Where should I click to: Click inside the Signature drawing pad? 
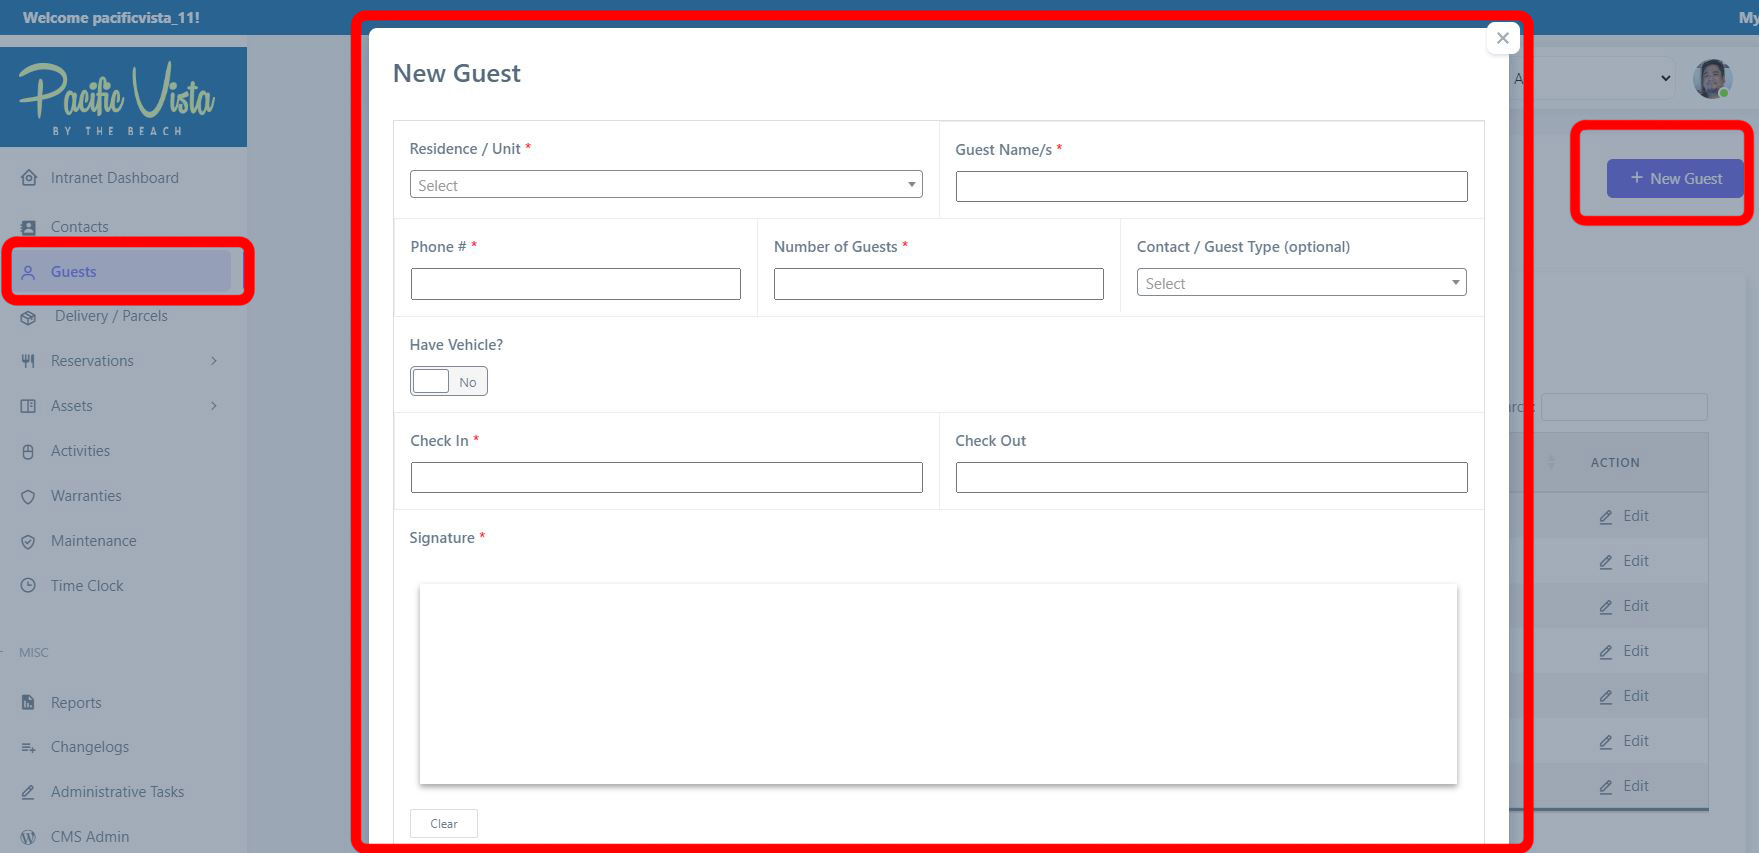coord(937,684)
